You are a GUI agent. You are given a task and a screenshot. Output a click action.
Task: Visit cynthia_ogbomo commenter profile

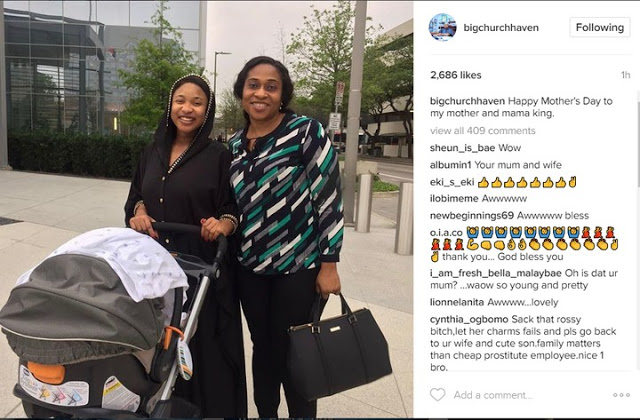[469, 319]
